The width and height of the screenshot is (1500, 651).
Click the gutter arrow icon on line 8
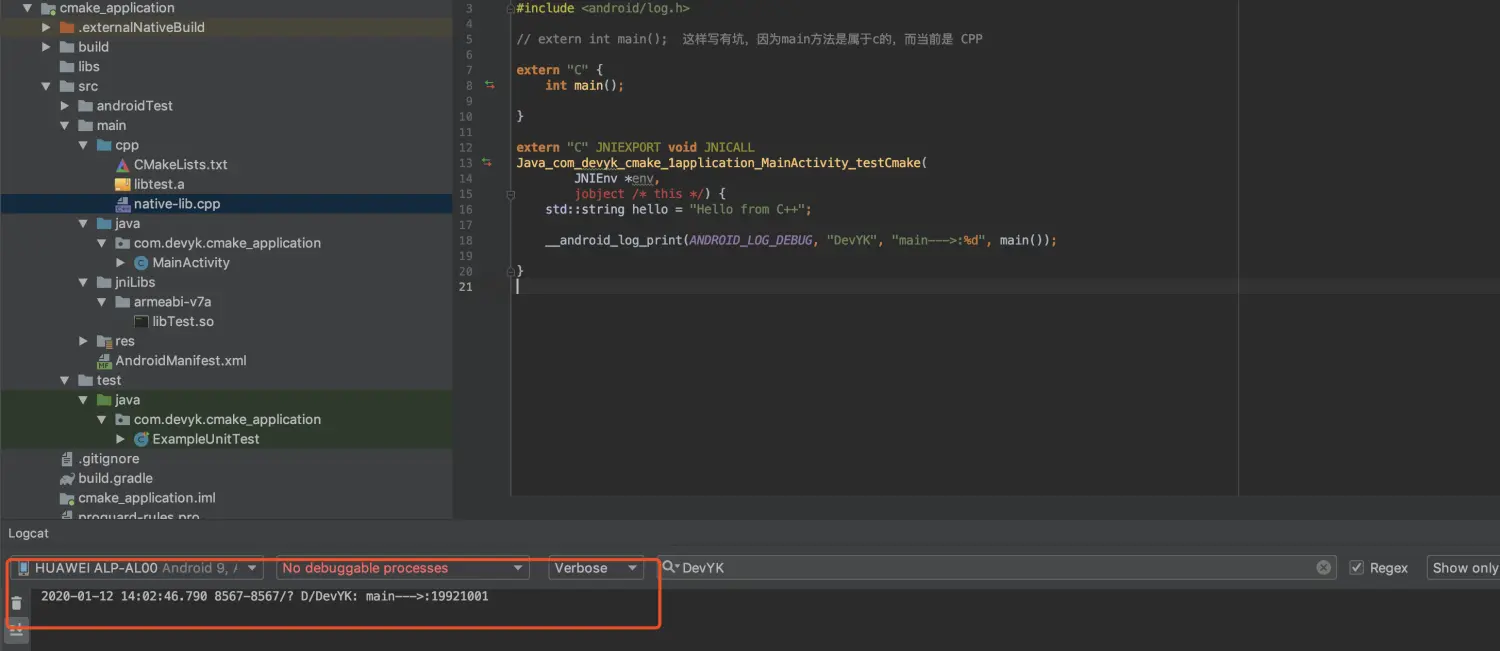pos(490,85)
